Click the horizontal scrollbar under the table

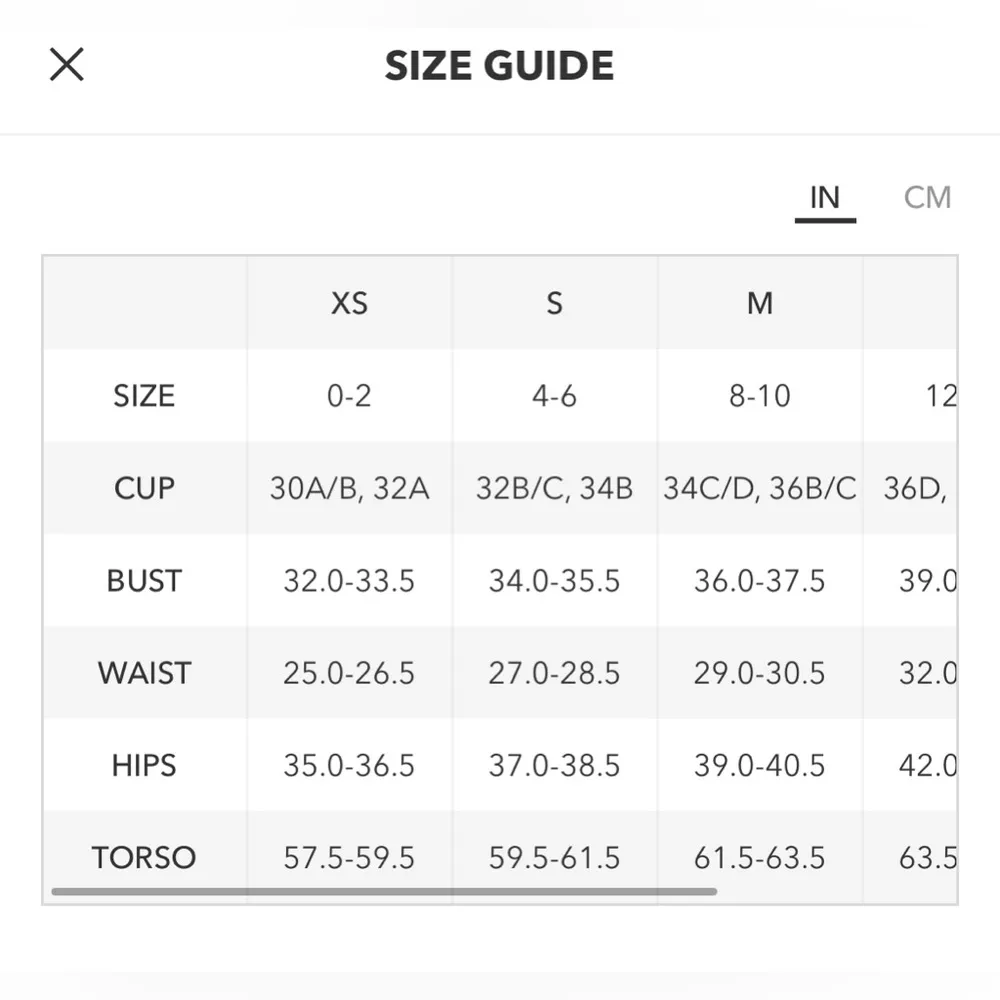coord(384,891)
